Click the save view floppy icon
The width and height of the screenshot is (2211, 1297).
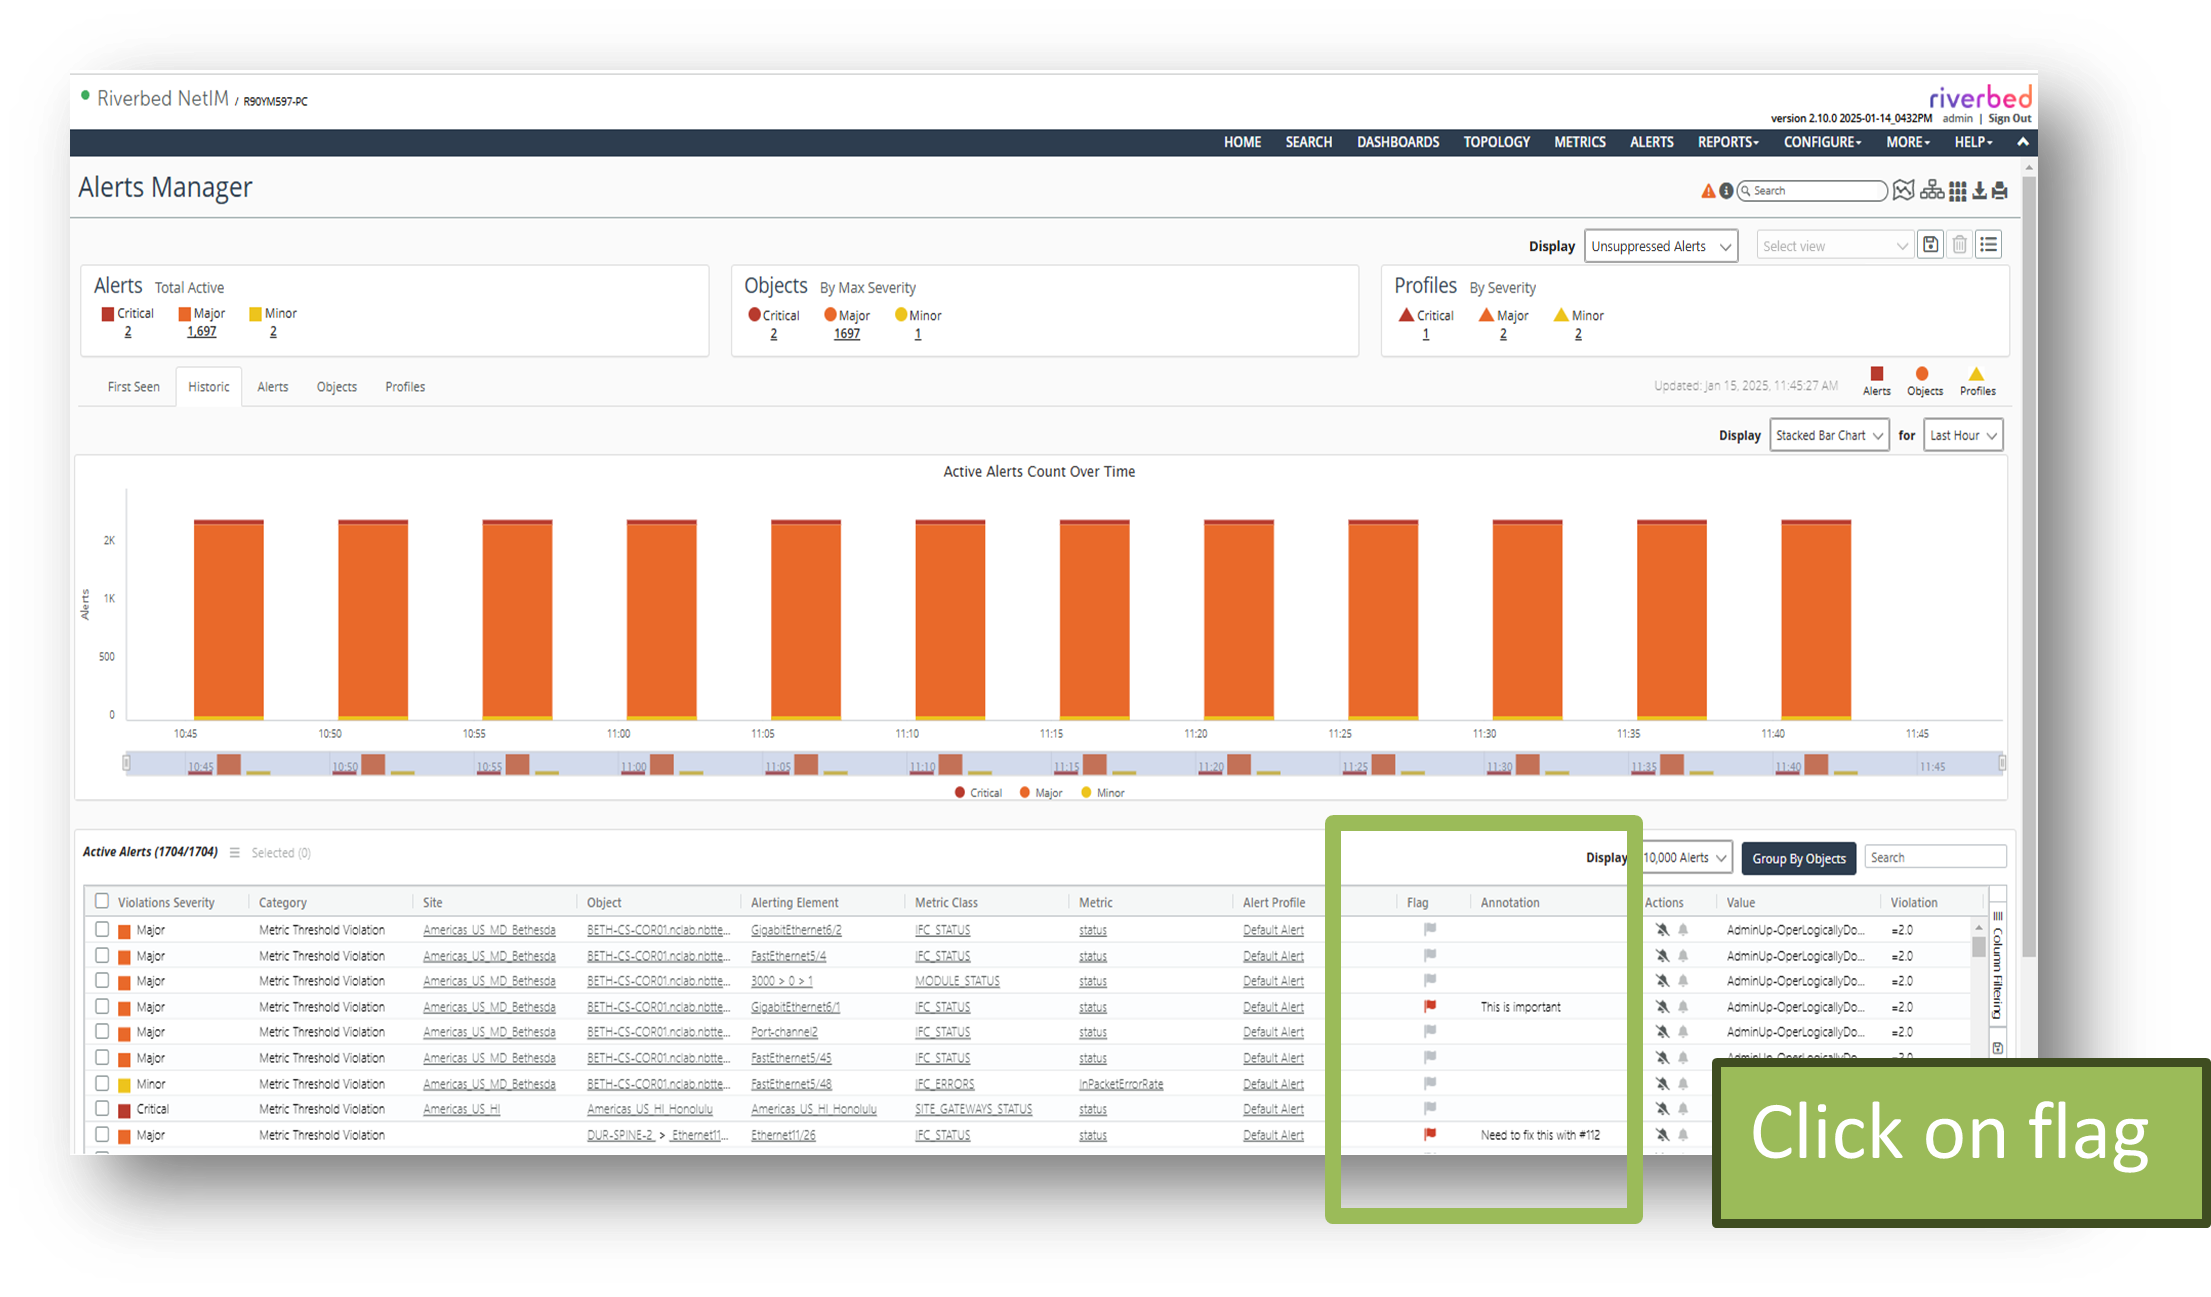1931,245
